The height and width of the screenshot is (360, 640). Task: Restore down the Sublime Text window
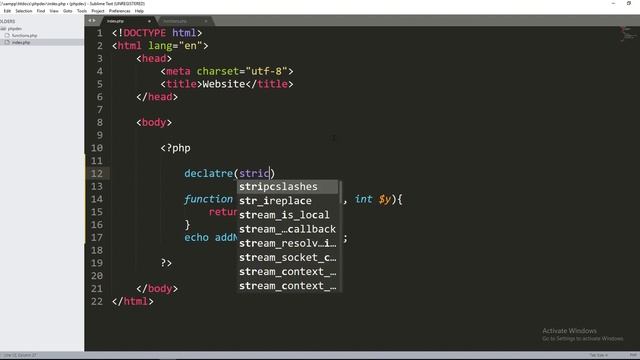(629, 3)
